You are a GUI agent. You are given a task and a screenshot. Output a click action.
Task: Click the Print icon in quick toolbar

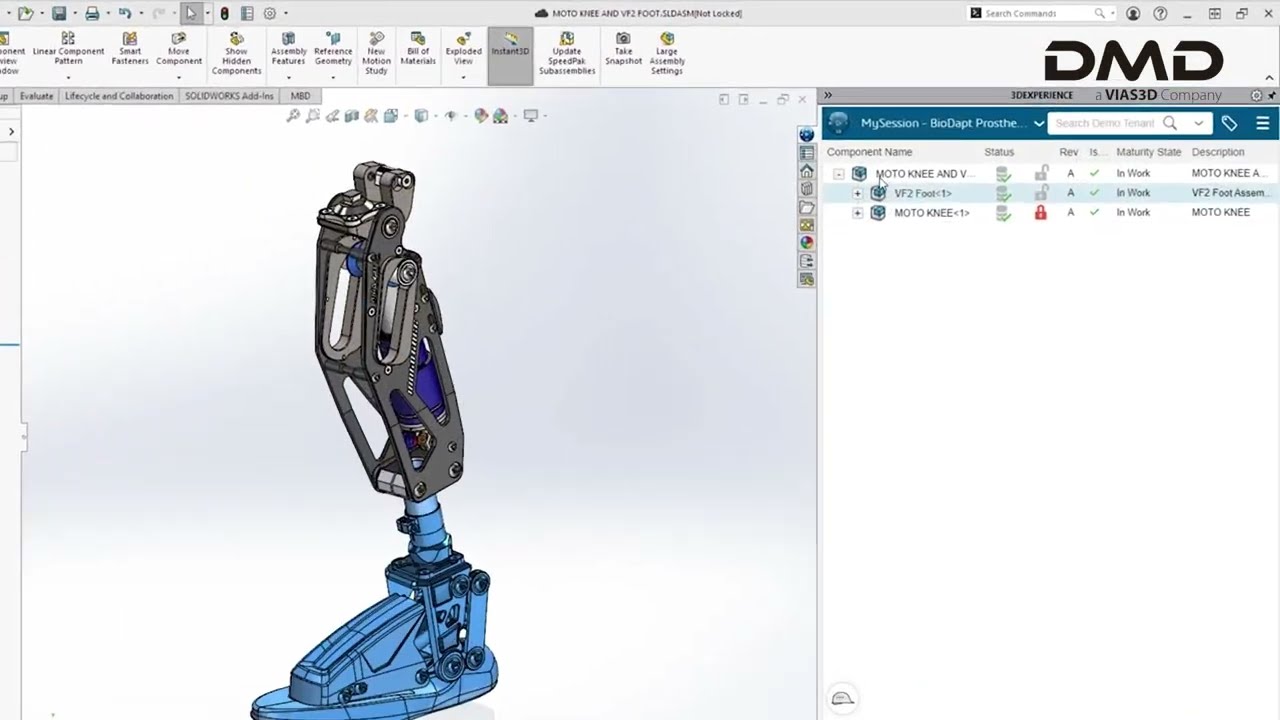pyautogui.click(x=92, y=13)
